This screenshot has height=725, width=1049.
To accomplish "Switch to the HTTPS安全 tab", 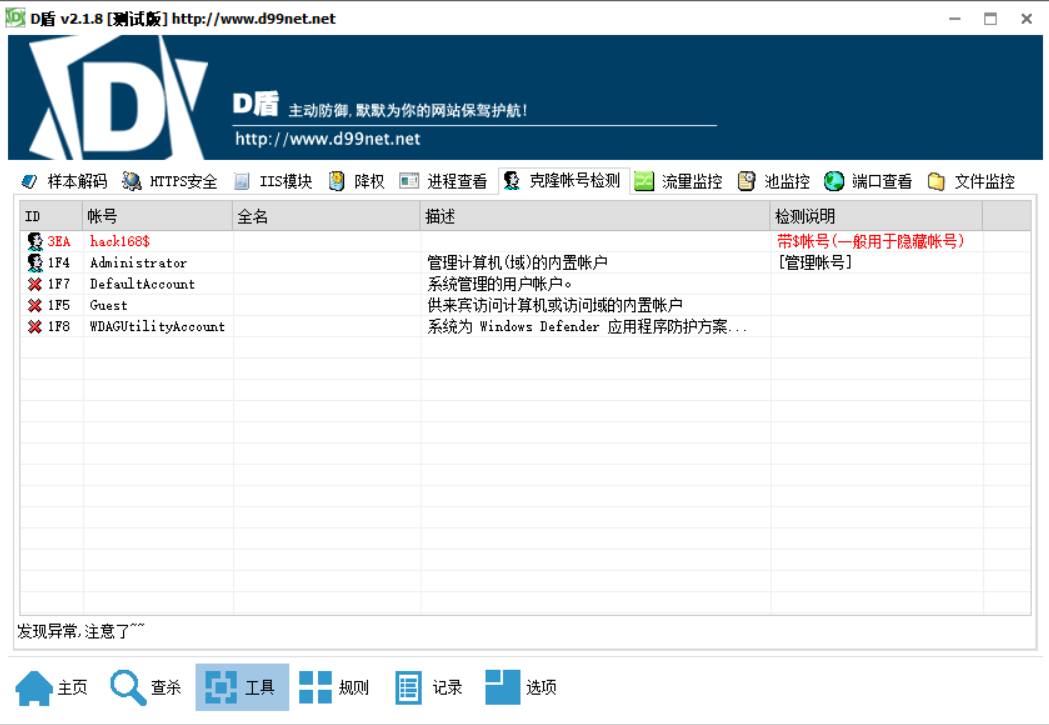I will [170, 181].
